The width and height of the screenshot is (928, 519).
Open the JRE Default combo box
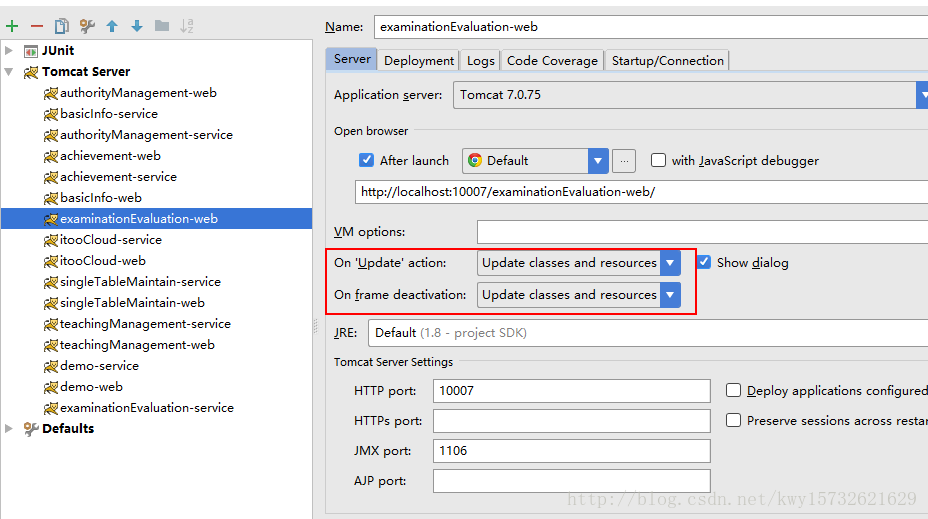647,333
